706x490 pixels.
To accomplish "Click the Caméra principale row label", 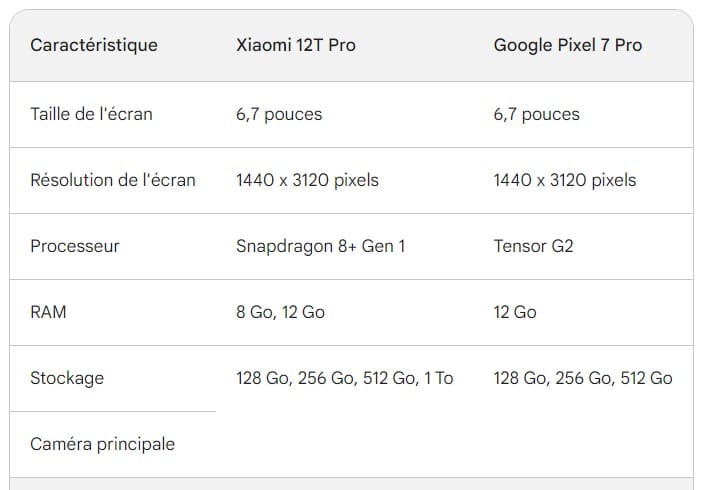I will [103, 444].
